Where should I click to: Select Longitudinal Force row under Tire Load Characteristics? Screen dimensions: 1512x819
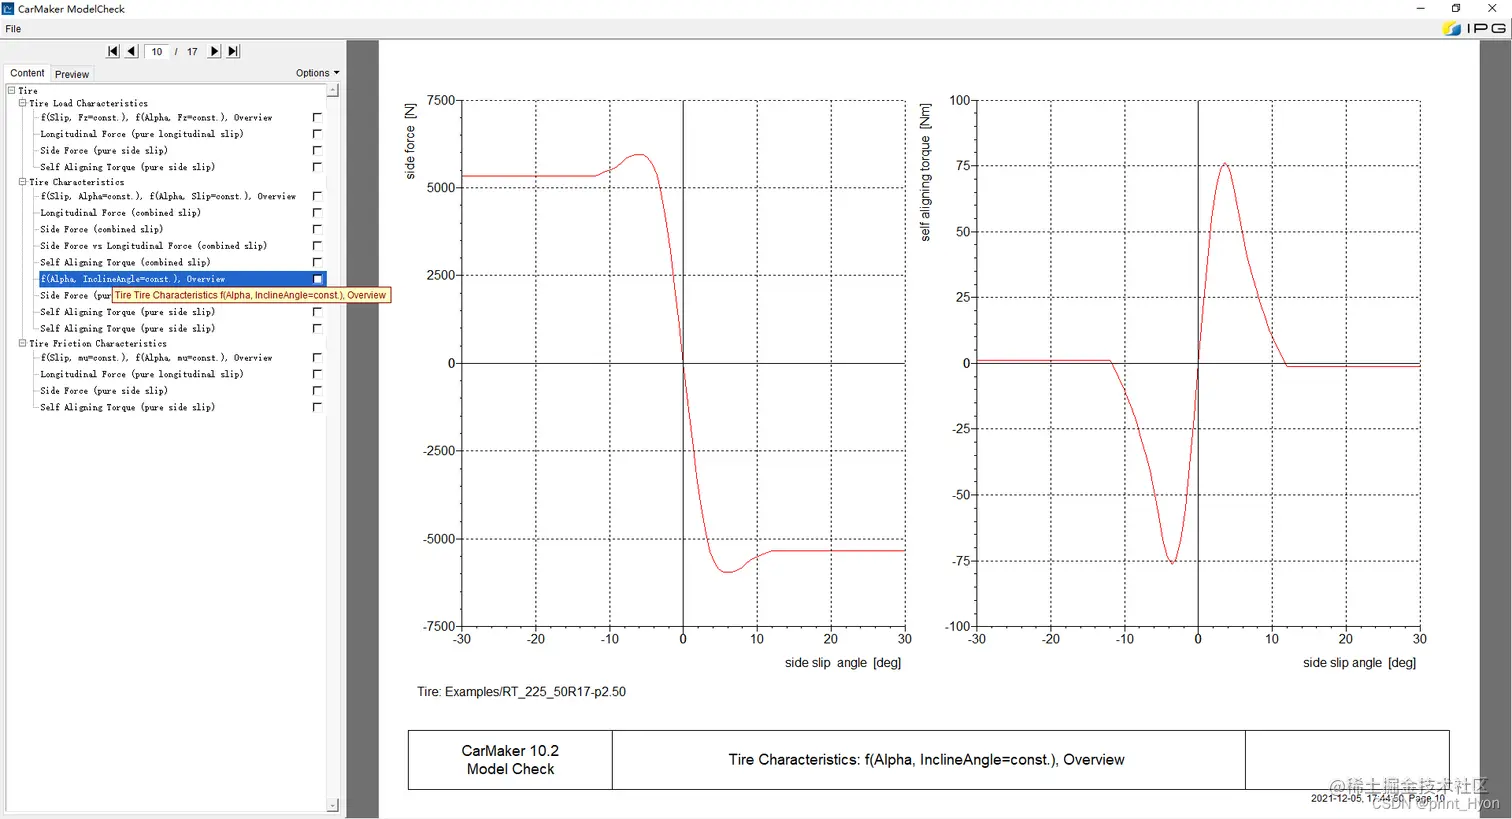142,133
